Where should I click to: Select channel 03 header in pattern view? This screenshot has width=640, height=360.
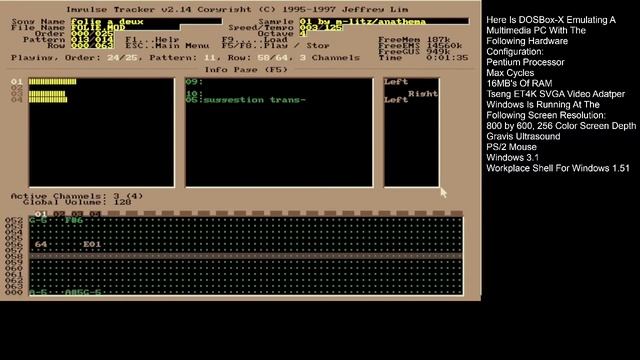[x=77, y=213]
